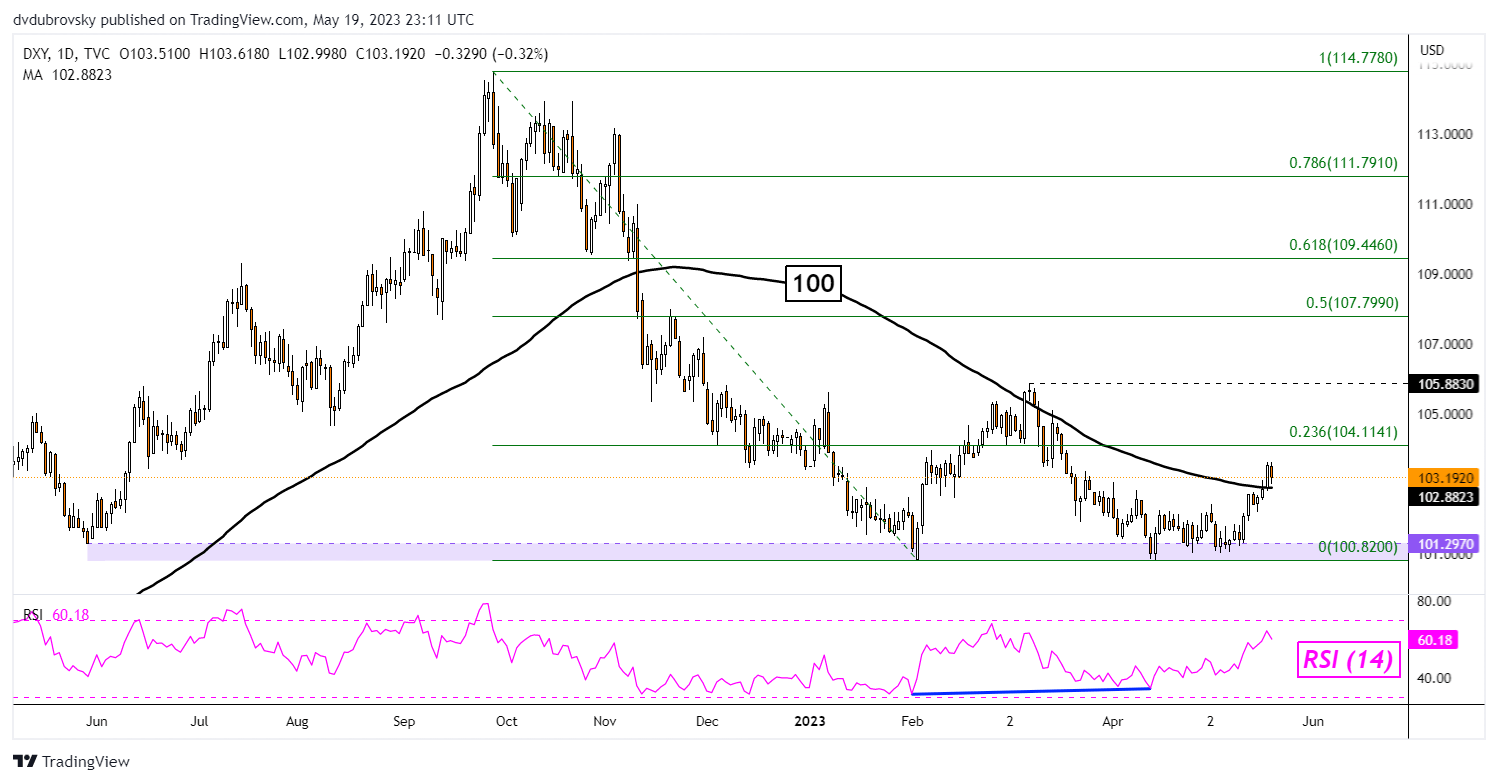Click the 1(114.7780) Fibonacci level label
This screenshot has width=1498, height=783.
coord(1356,59)
